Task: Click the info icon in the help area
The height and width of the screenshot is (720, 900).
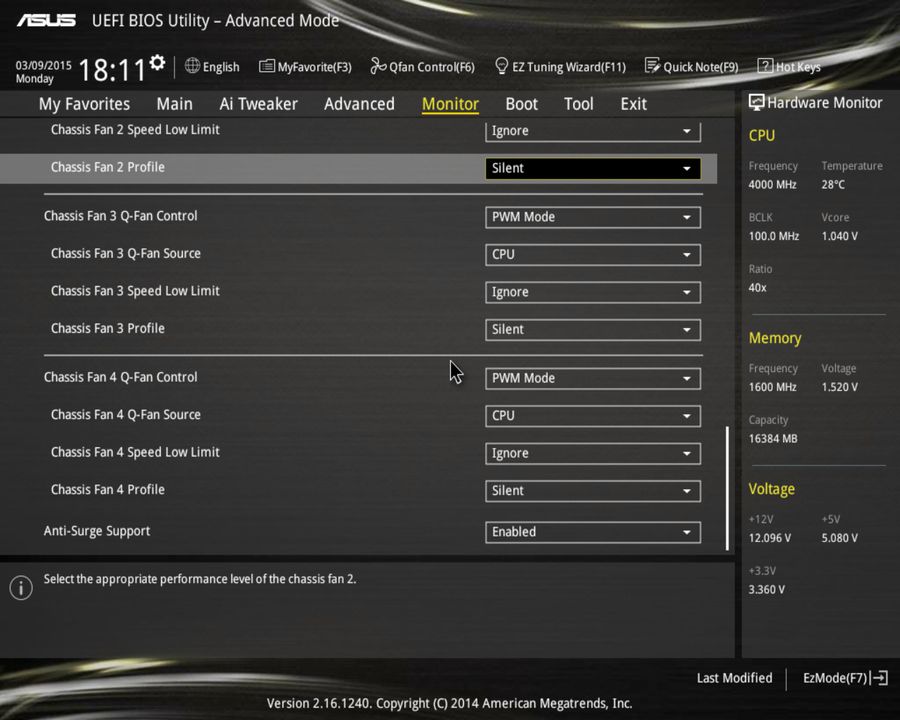Action: tap(20, 588)
